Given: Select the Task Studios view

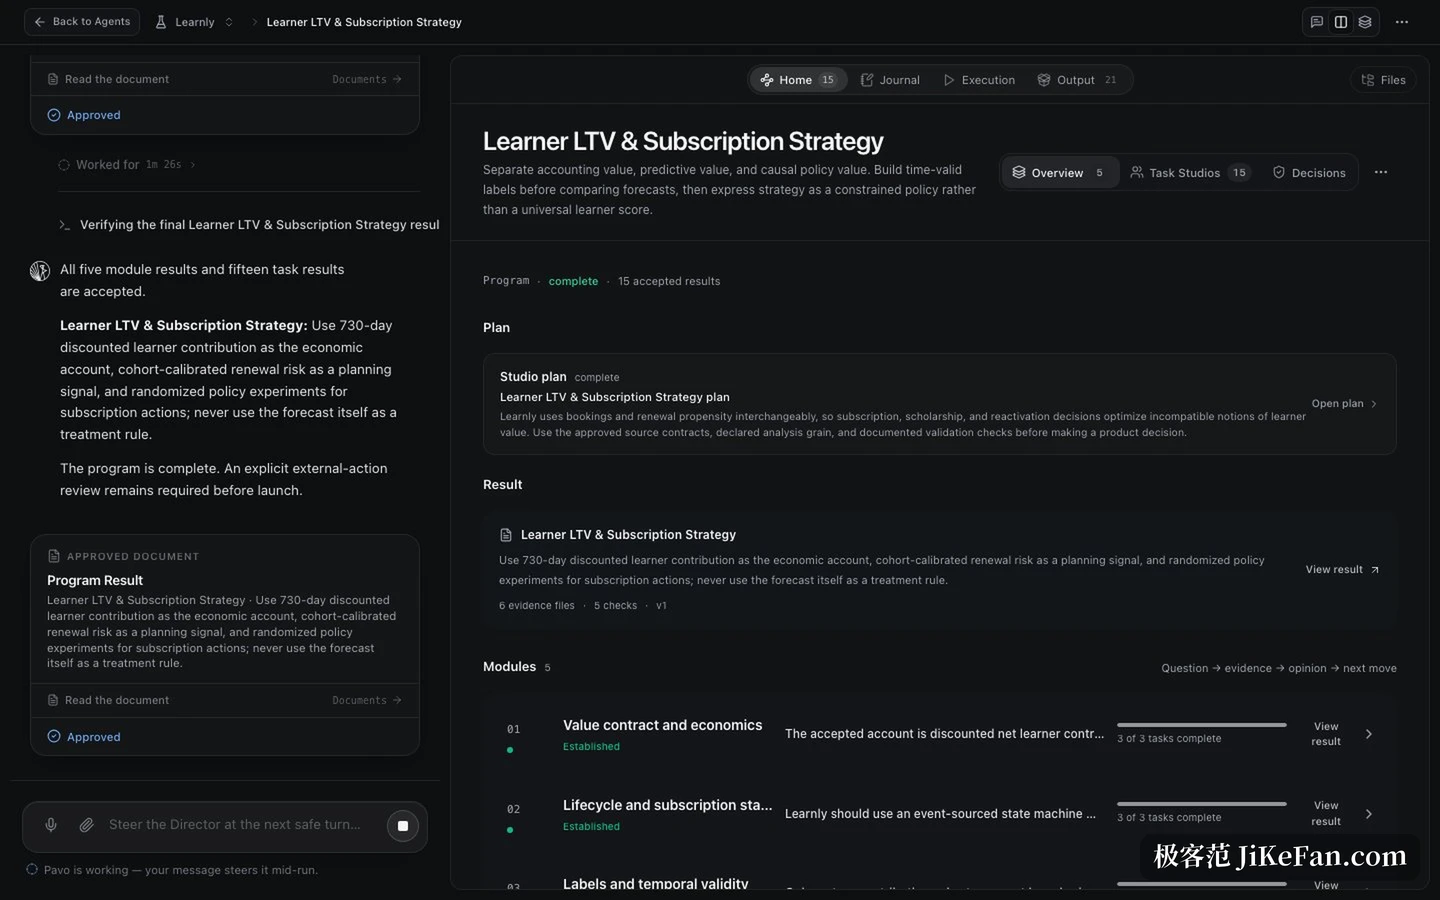Looking at the screenshot, I should [x=1189, y=173].
